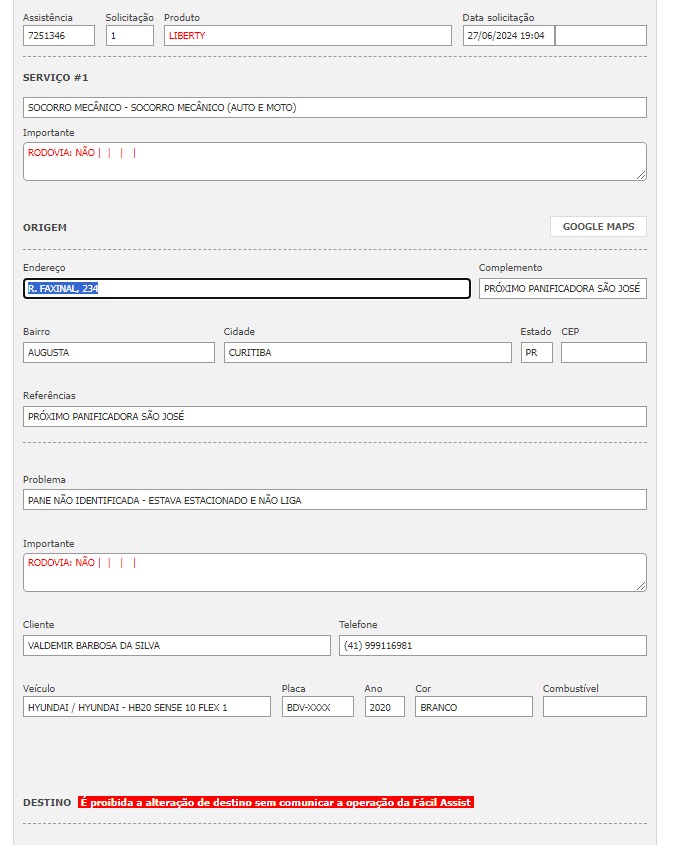Click the empty Combustível field
The height and width of the screenshot is (845, 676).
pyautogui.click(x=594, y=707)
